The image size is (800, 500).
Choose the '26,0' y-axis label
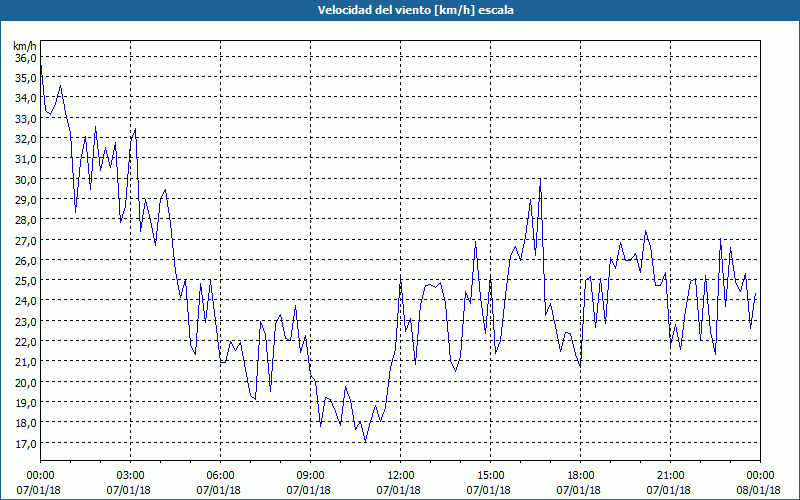tap(26, 261)
